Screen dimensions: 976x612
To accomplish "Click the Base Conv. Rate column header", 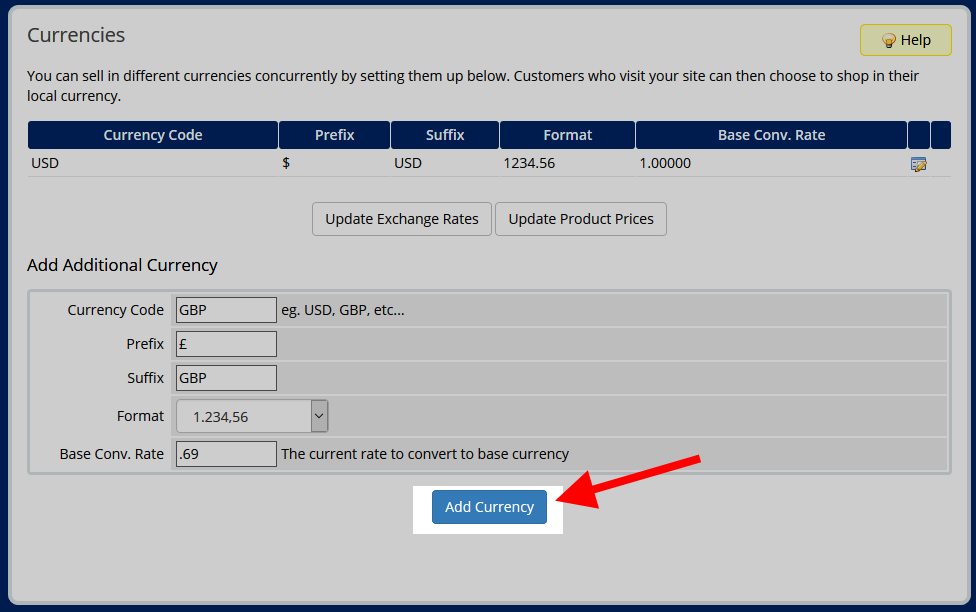I will (x=771, y=135).
